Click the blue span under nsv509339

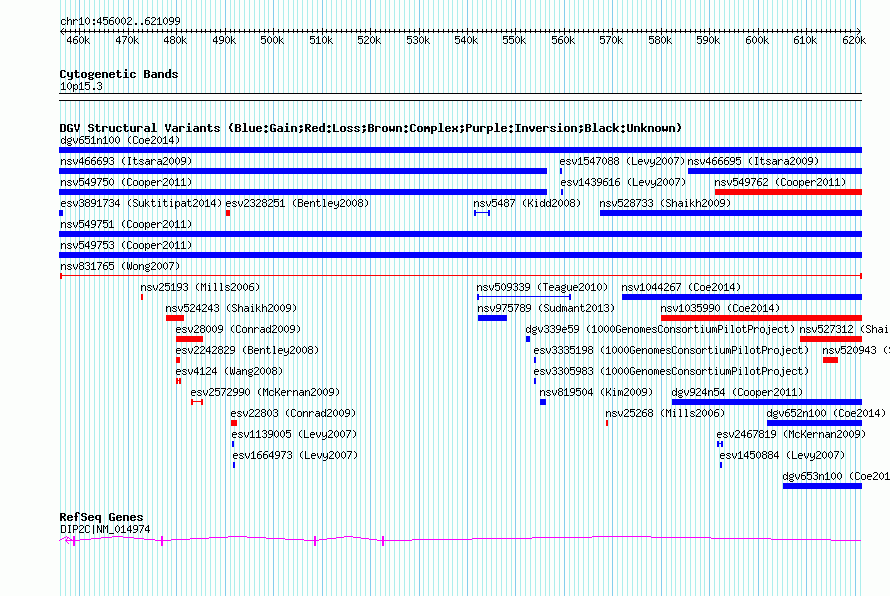[524, 297]
